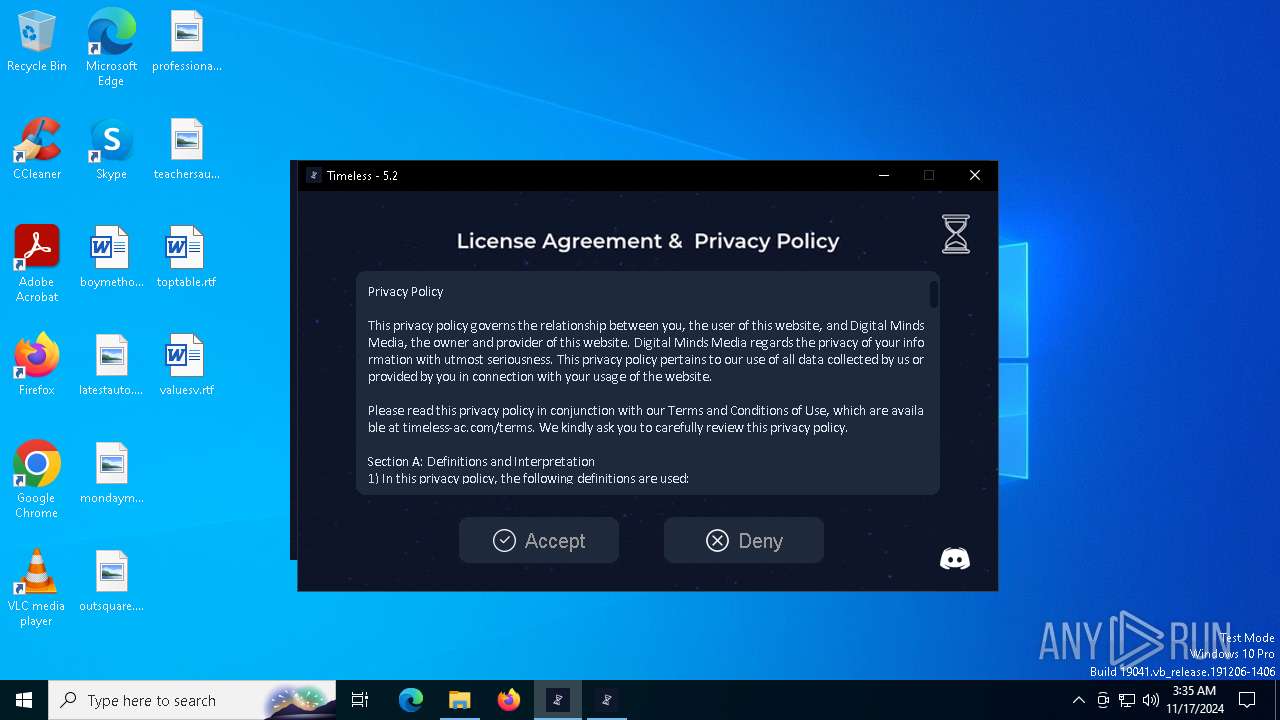Viewport: 1280px width, 720px height.
Task: Select the VLC media player shortcut
Action: click(x=37, y=588)
